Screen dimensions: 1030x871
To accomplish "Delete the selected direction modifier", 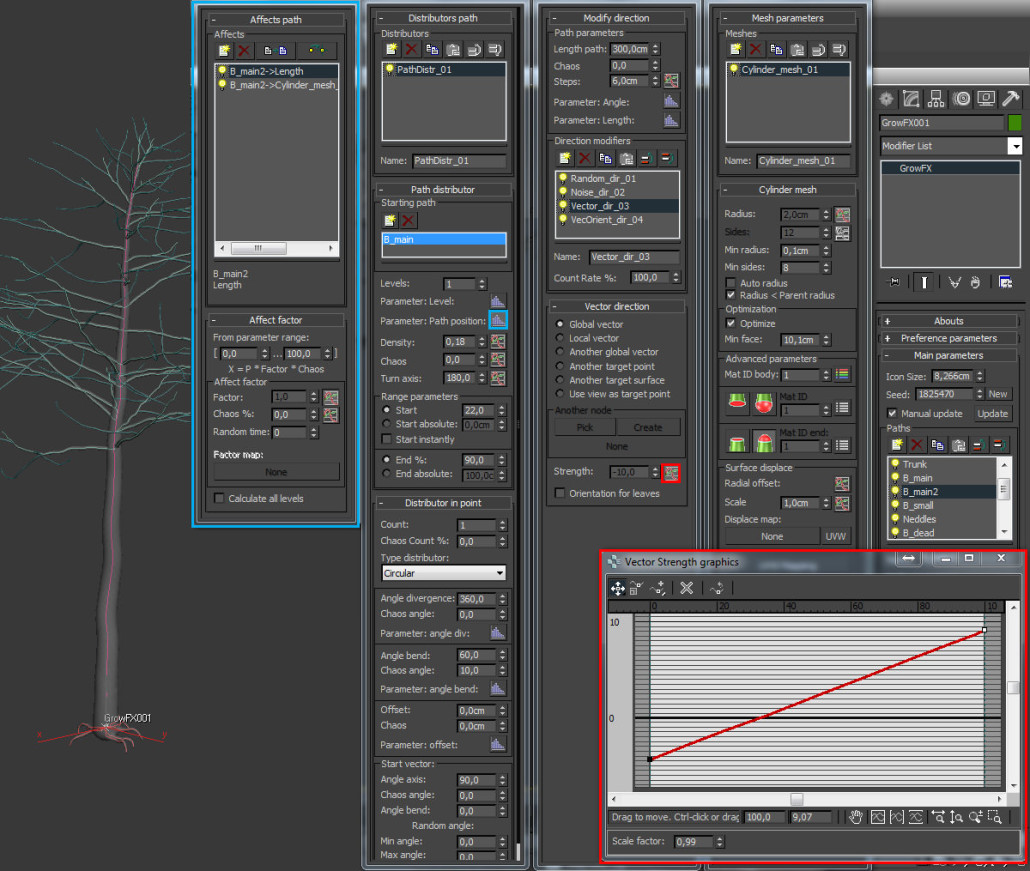I will point(584,158).
